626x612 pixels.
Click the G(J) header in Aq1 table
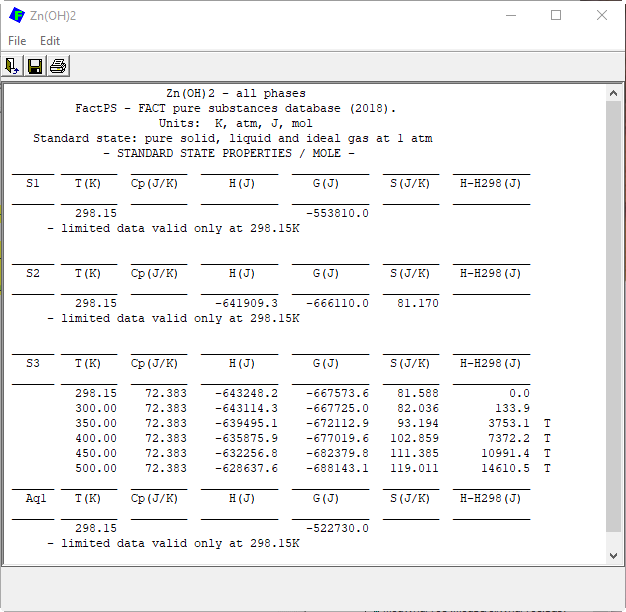pos(326,498)
